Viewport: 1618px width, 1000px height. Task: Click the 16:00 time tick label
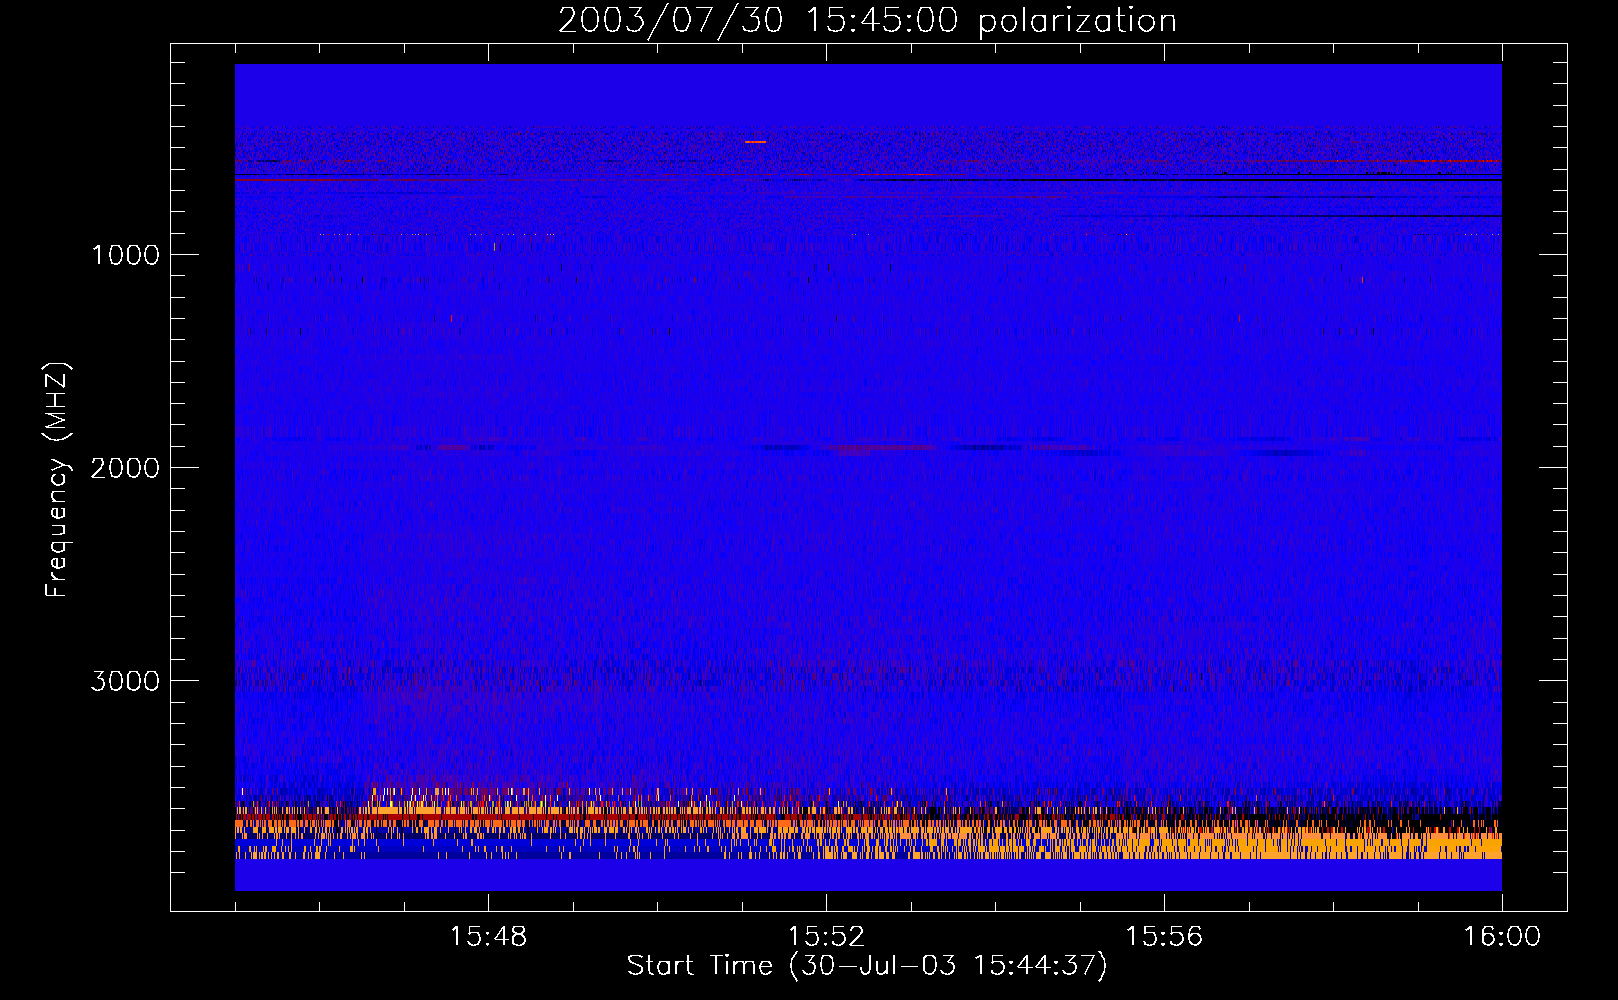[1502, 937]
